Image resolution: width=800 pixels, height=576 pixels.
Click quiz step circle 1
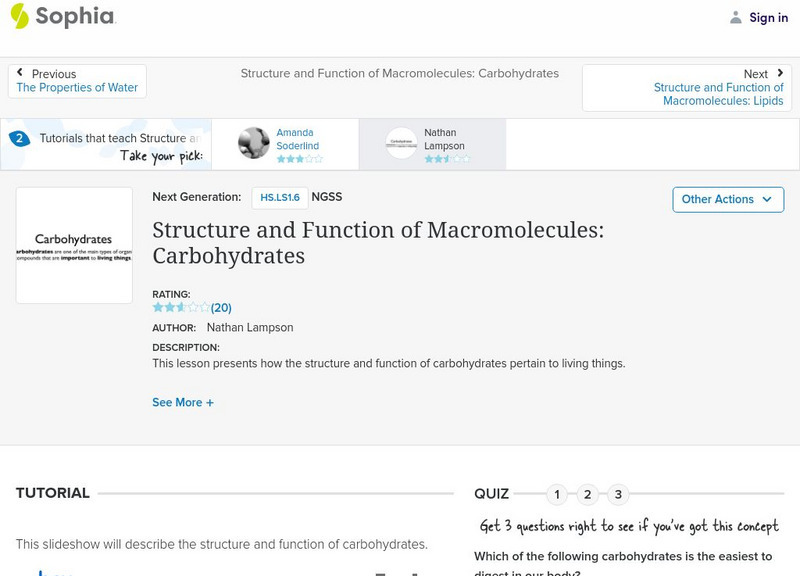pos(557,493)
